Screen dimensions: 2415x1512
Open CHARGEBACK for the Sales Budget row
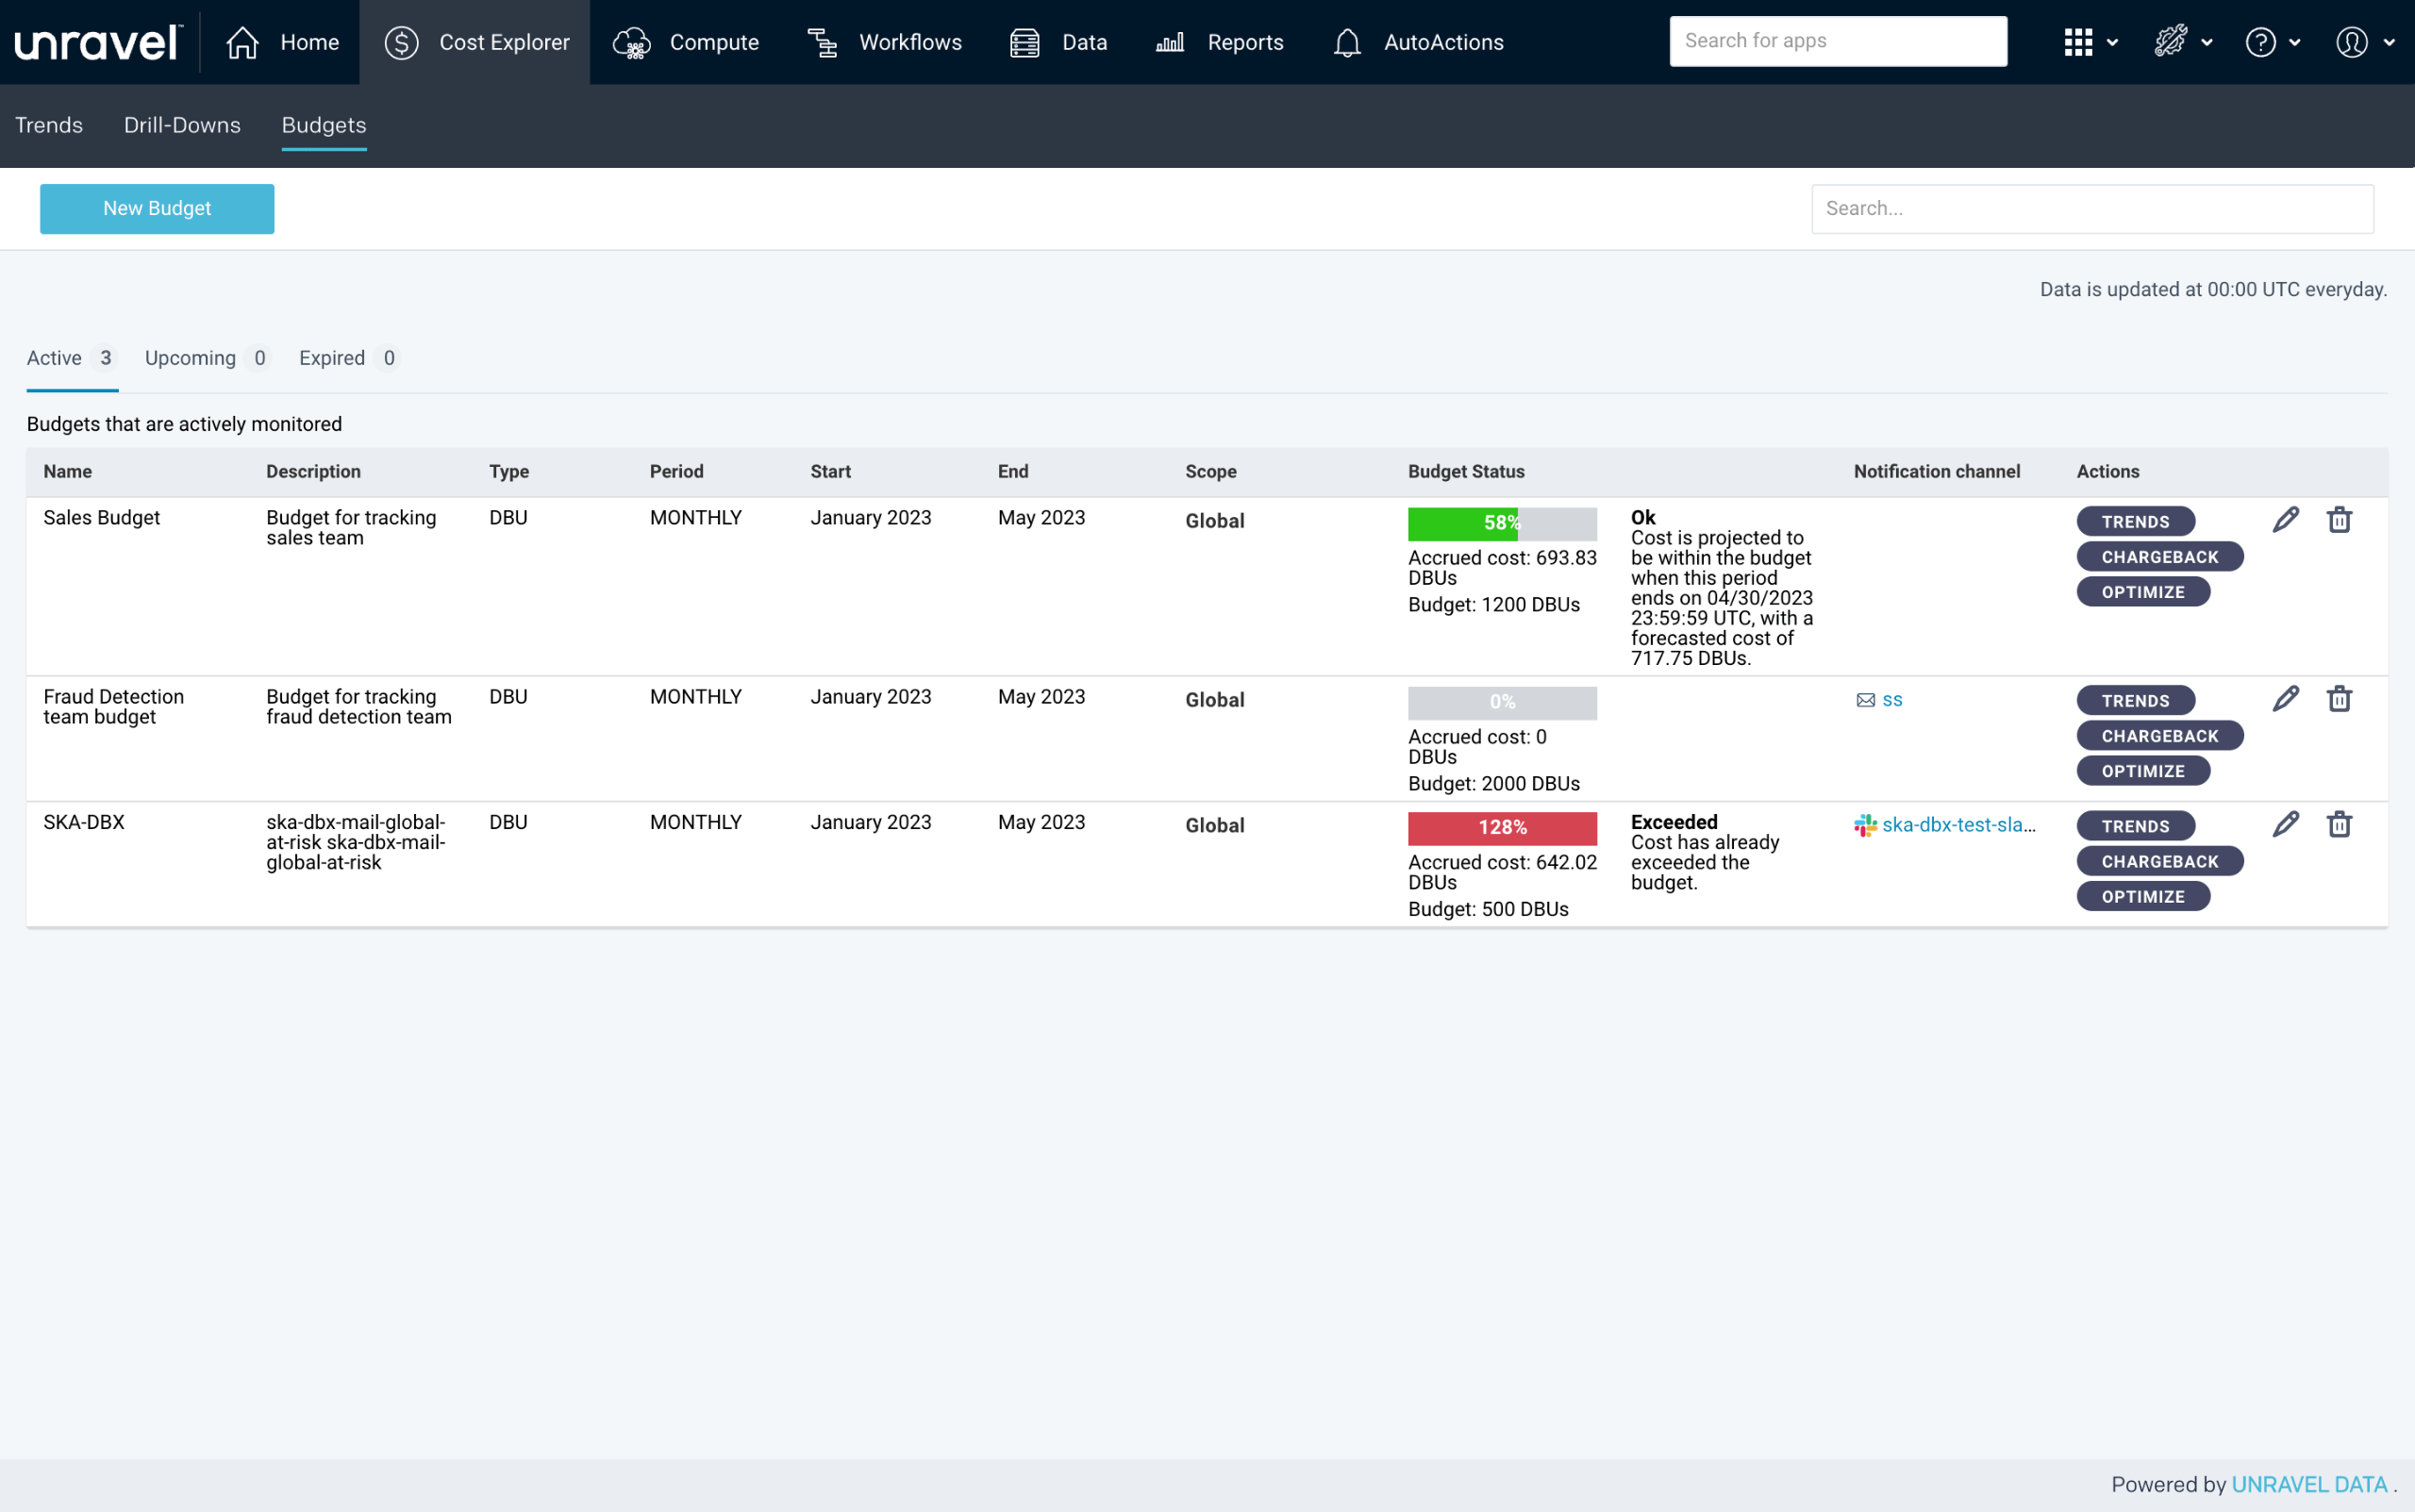click(2159, 557)
